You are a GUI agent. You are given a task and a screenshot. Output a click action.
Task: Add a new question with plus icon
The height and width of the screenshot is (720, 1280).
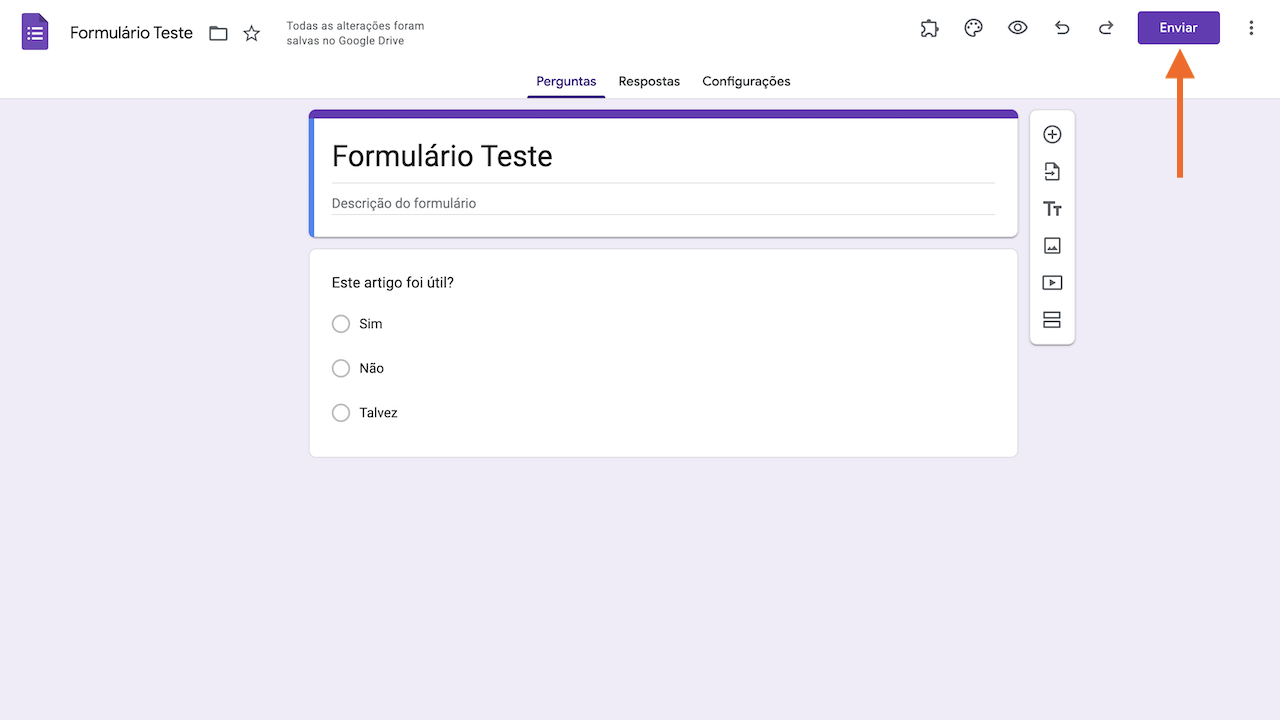(x=1052, y=135)
